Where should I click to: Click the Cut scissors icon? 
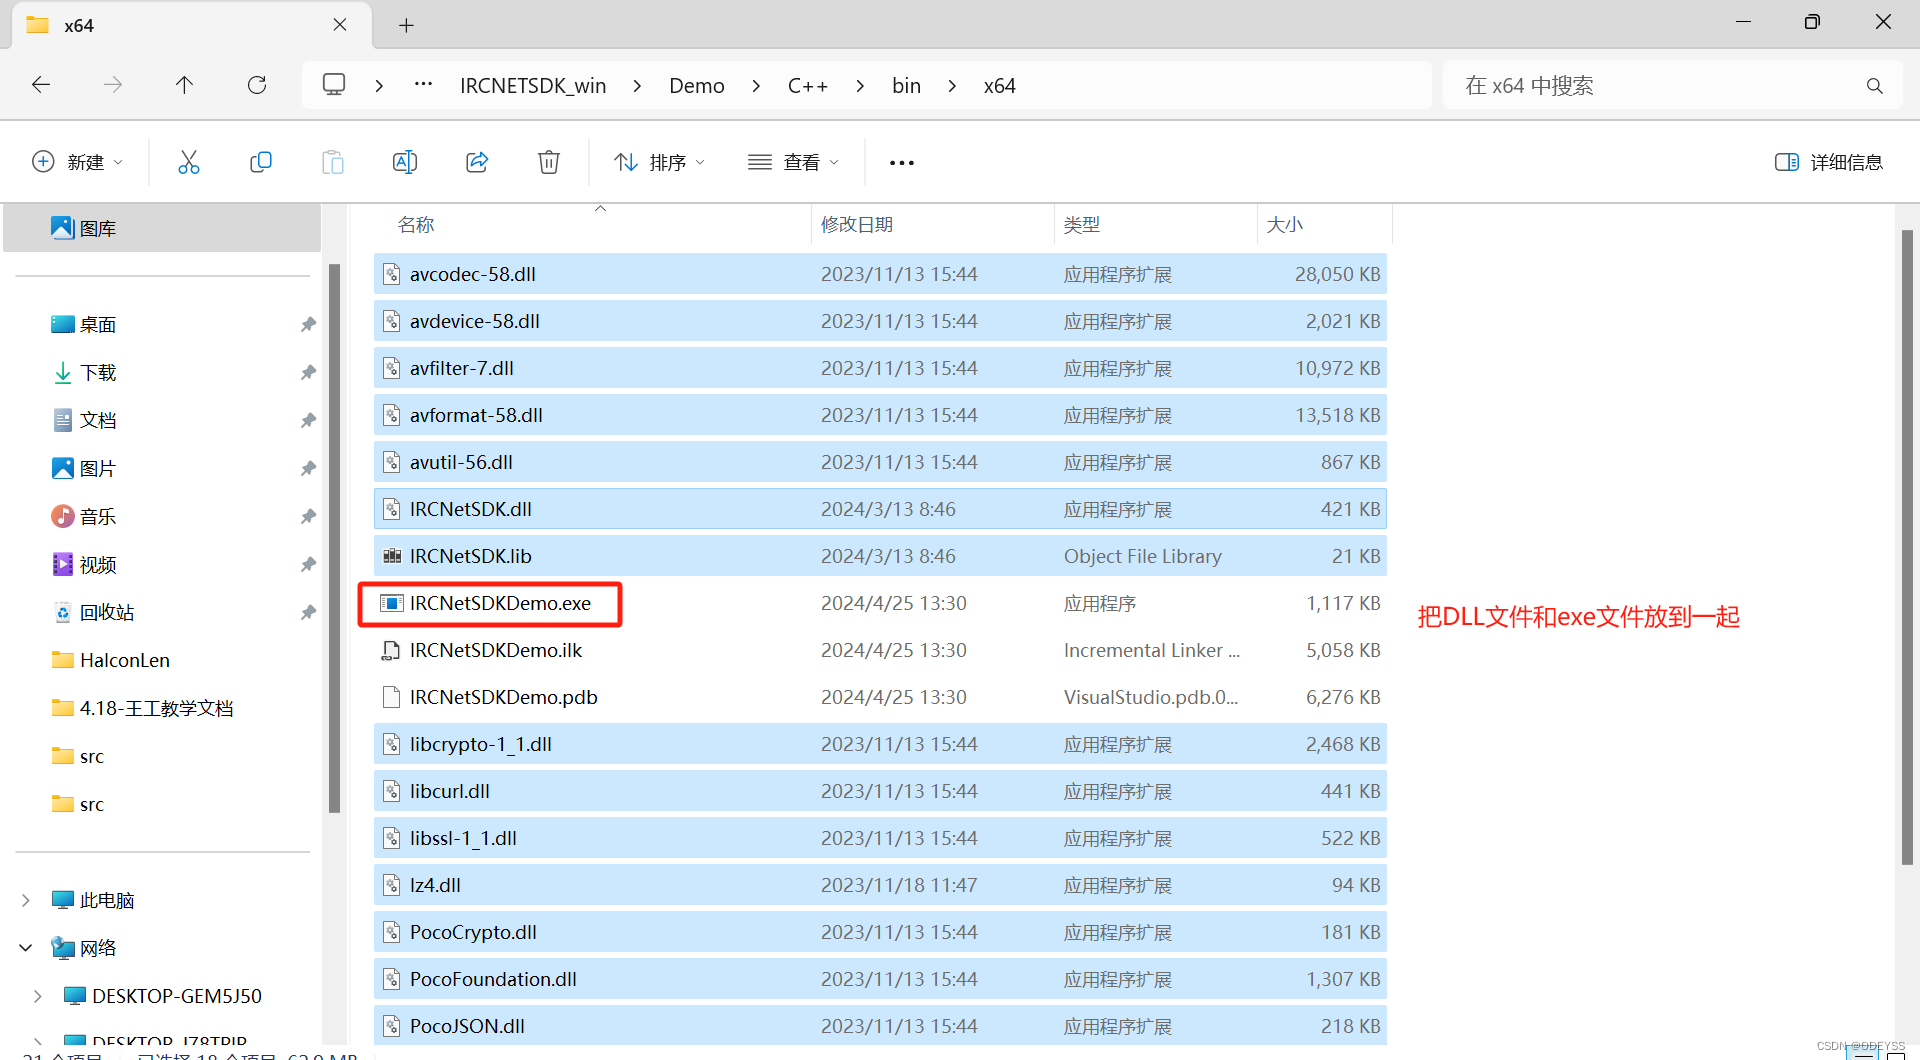pyautogui.click(x=189, y=162)
